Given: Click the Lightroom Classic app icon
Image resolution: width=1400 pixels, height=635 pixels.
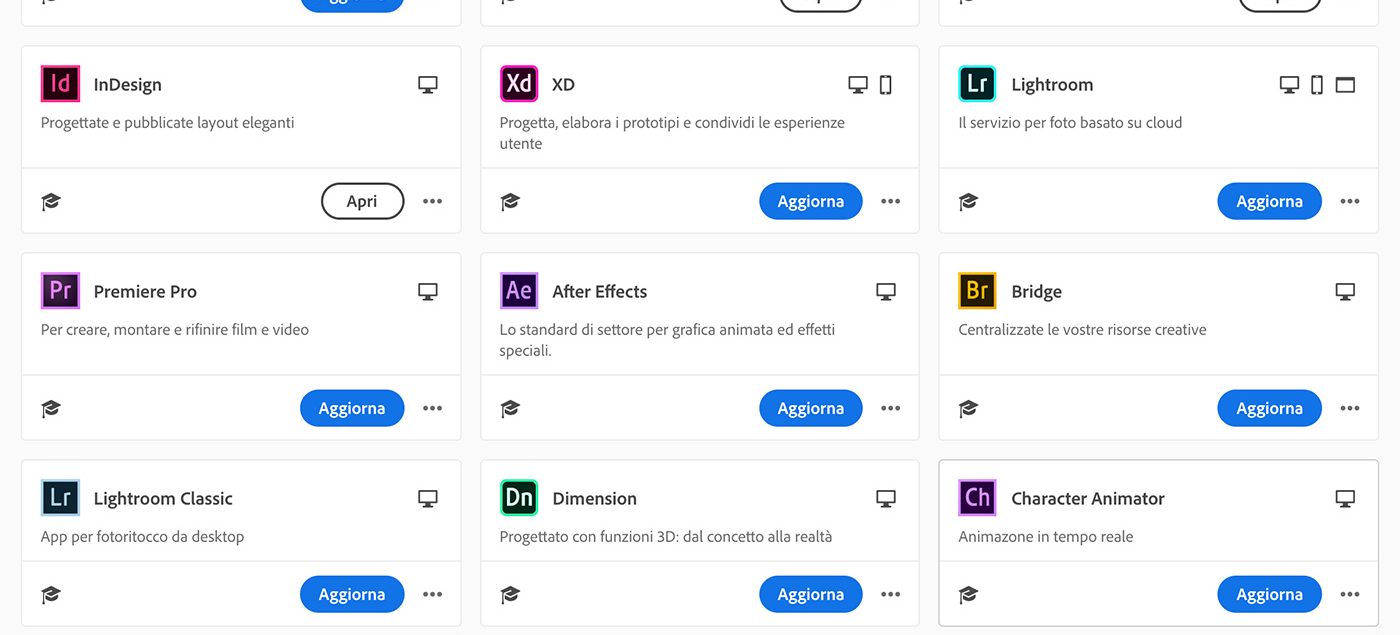Looking at the screenshot, I should click(60, 498).
